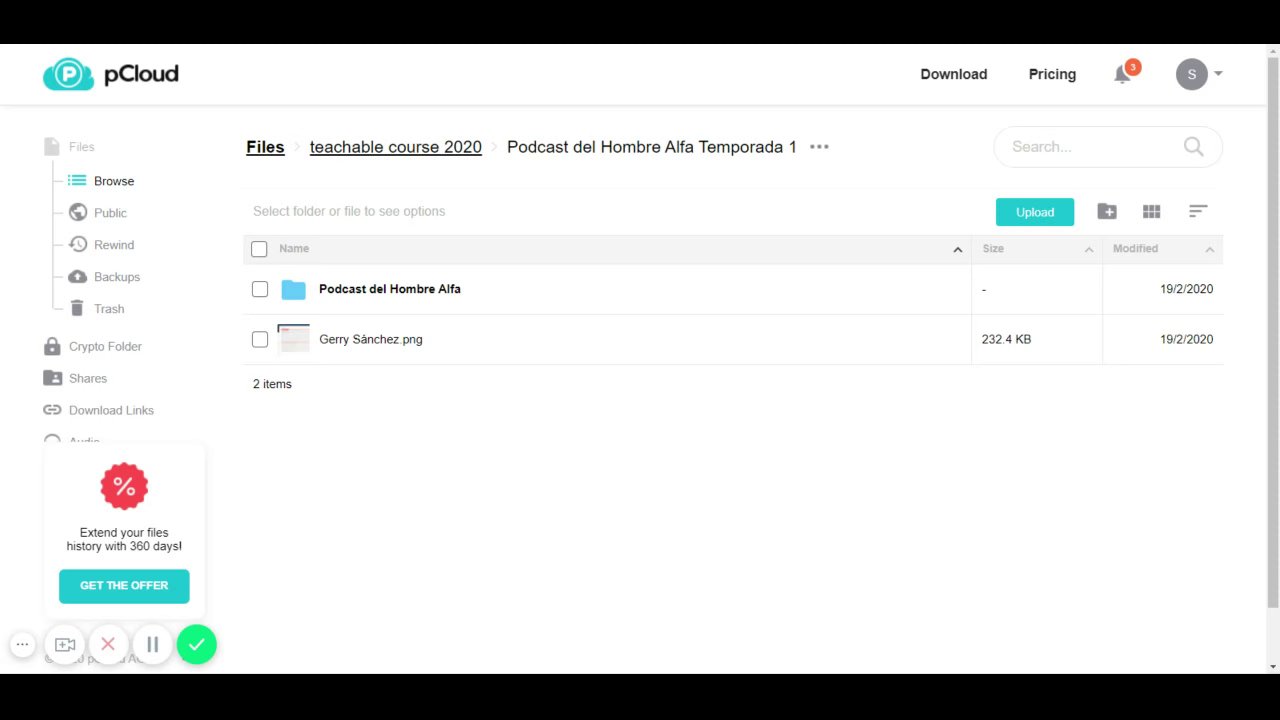This screenshot has width=1280, height=720.
Task: Open the Backups cloud icon
Action: point(77,276)
